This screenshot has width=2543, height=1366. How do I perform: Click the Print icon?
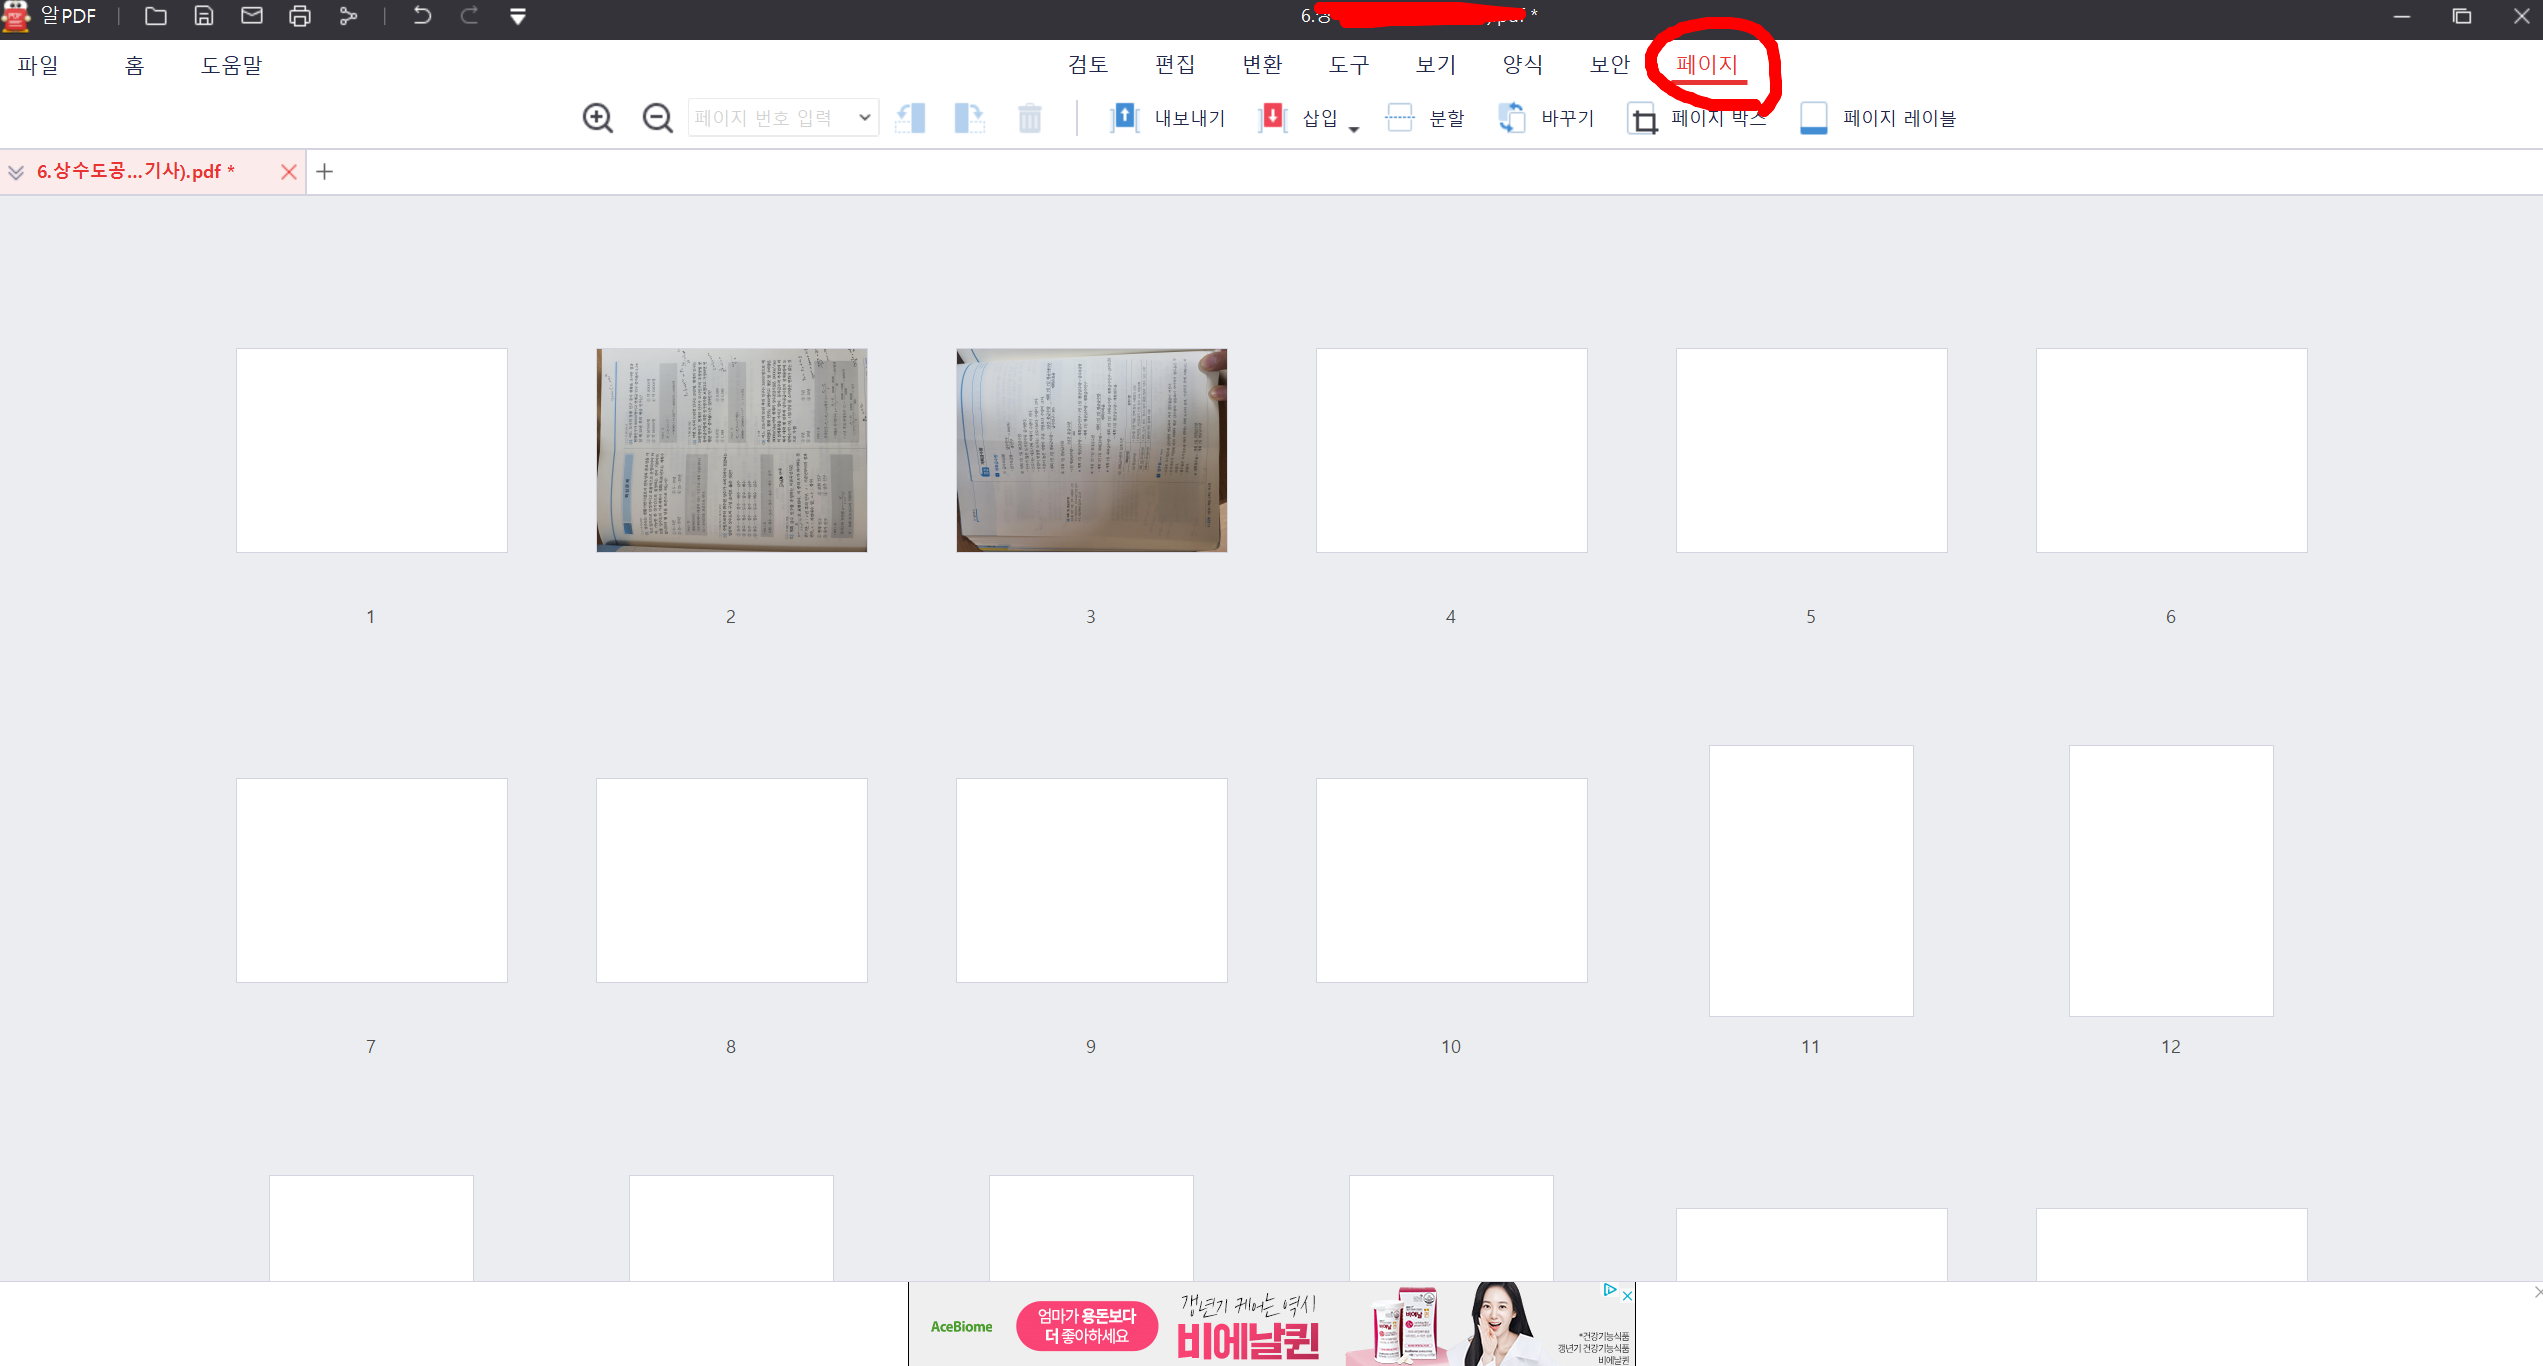coord(300,16)
